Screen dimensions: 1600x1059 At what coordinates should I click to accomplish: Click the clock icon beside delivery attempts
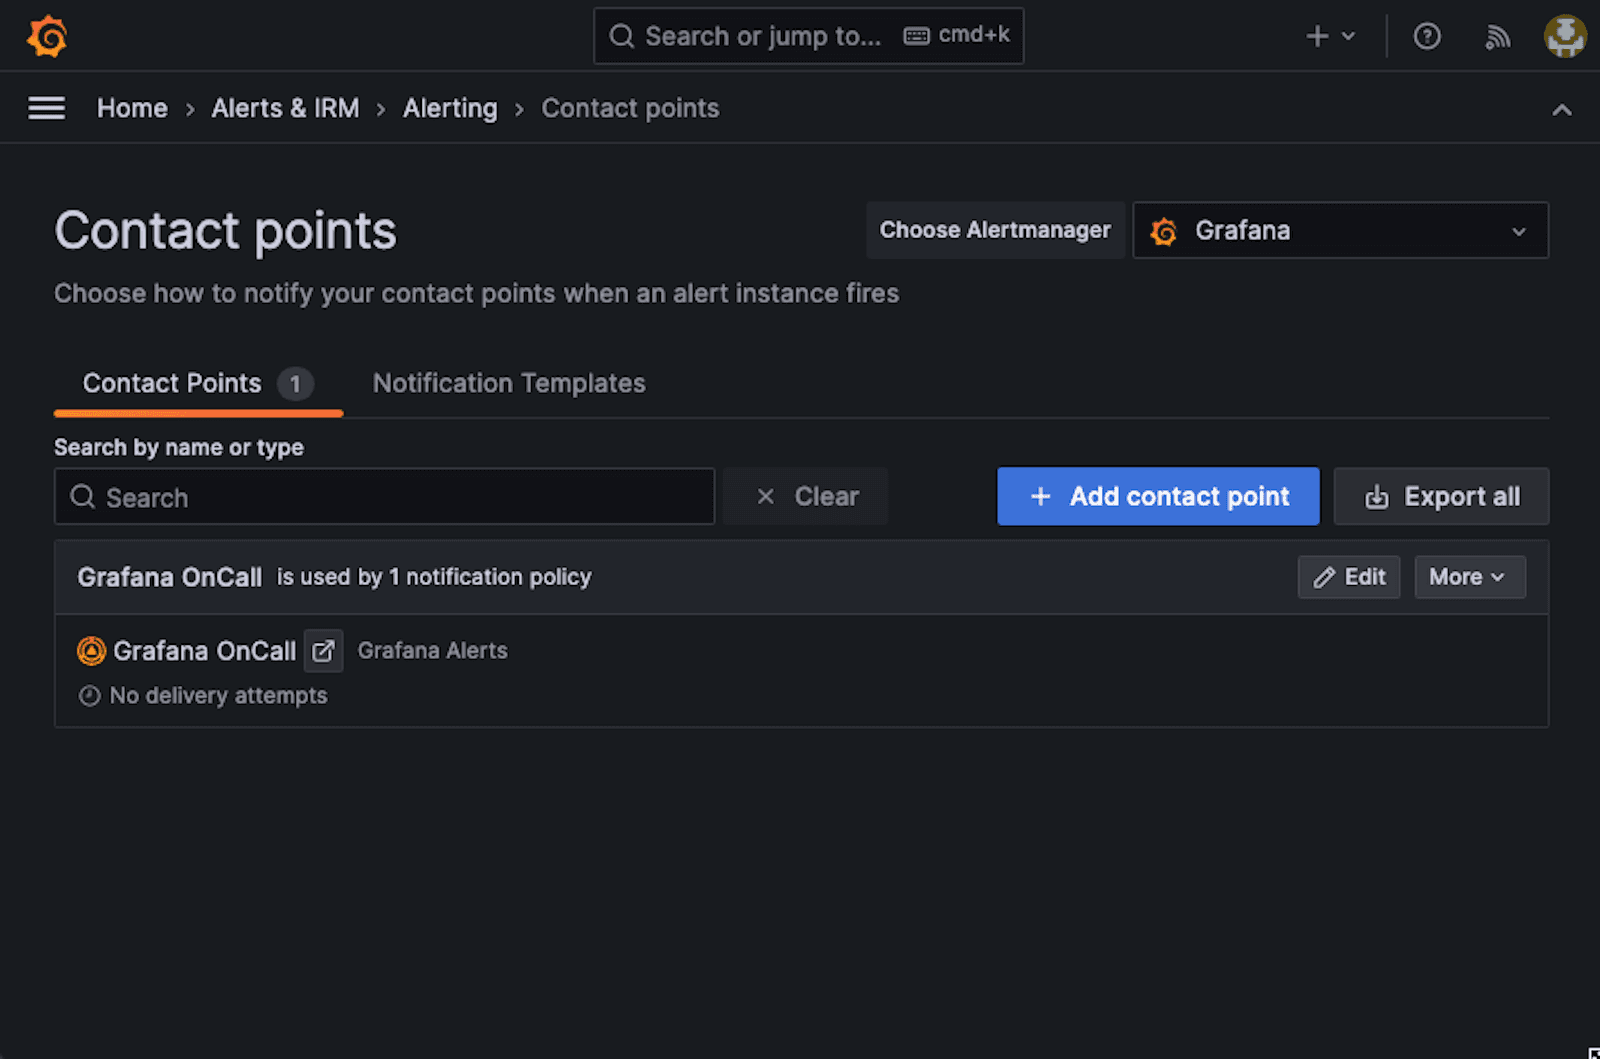tap(90, 696)
